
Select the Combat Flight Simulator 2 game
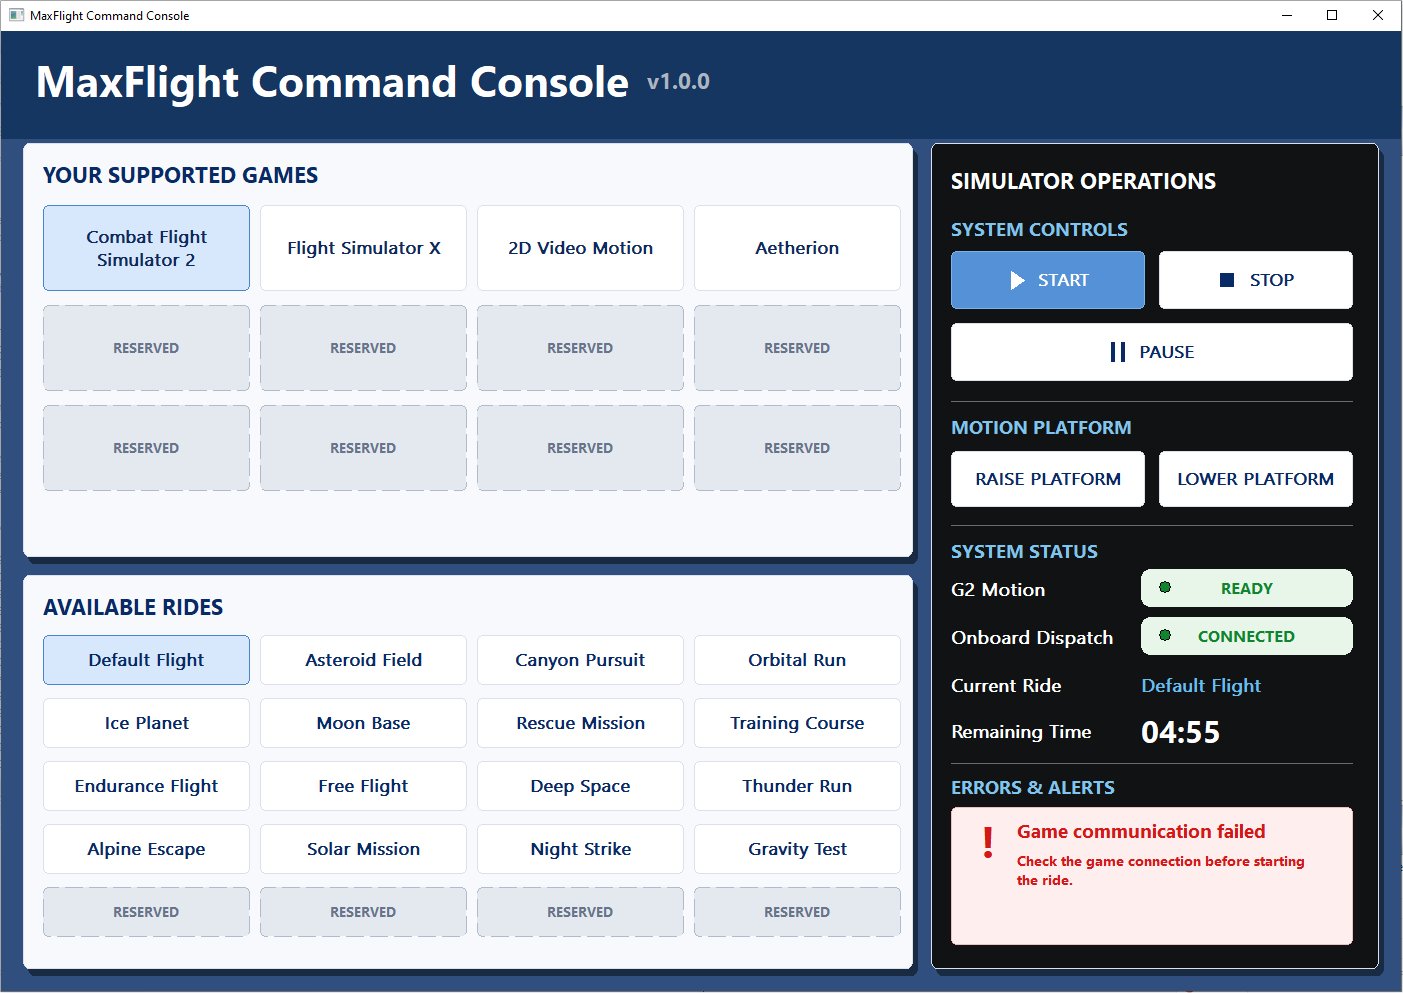pyautogui.click(x=146, y=248)
